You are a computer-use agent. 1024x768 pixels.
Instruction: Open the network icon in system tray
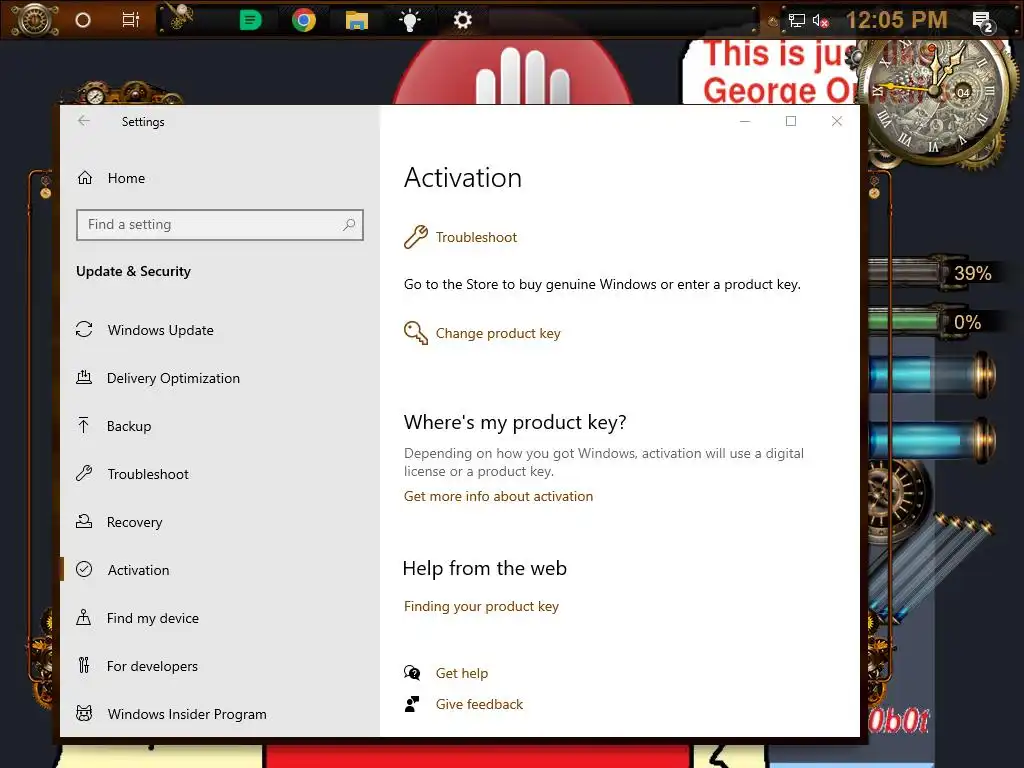pyautogui.click(x=797, y=21)
